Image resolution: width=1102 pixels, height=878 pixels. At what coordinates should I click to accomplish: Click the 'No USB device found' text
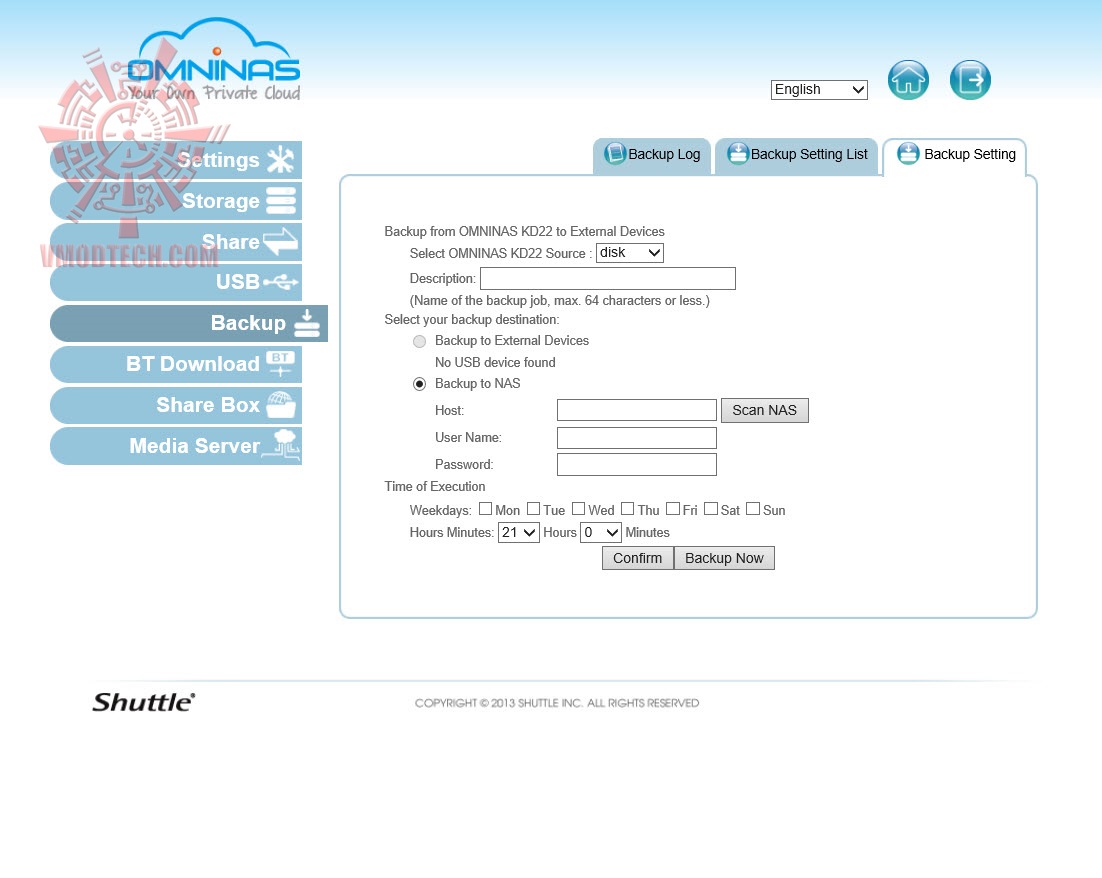click(x=495, y=363)
